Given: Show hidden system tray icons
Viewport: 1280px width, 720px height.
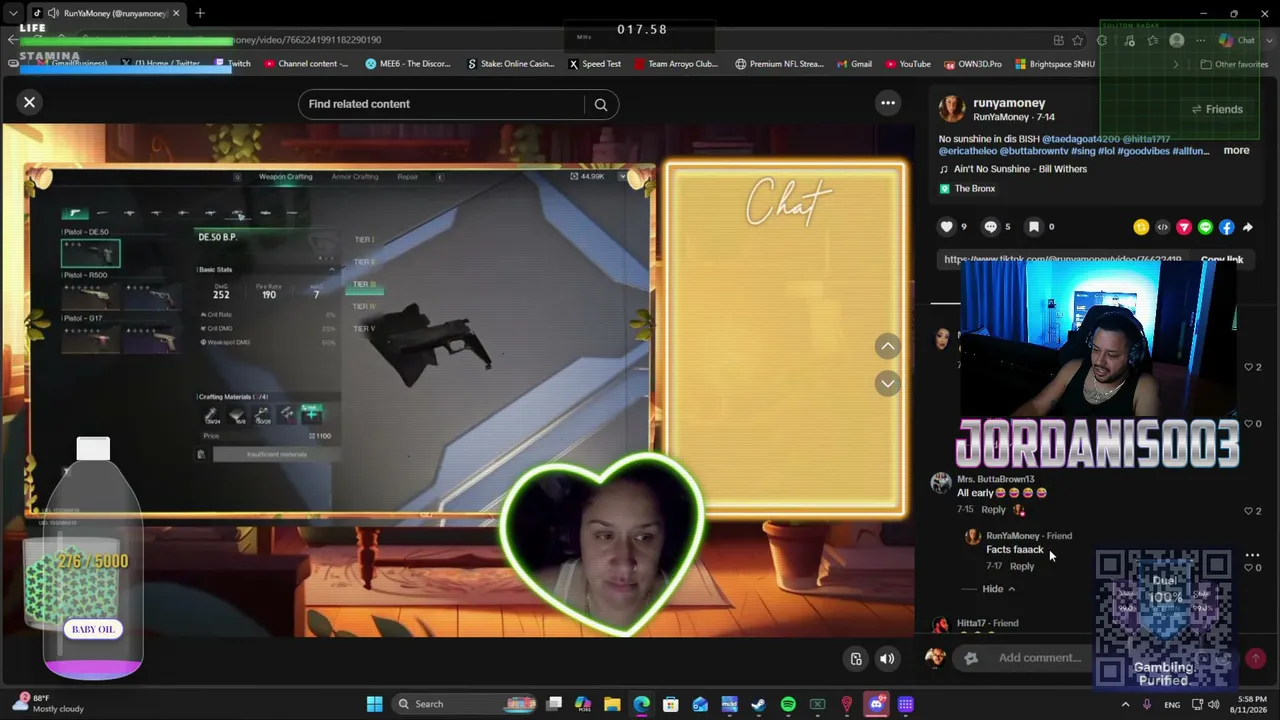Looking at the screenshot, I should [1125, 704].
